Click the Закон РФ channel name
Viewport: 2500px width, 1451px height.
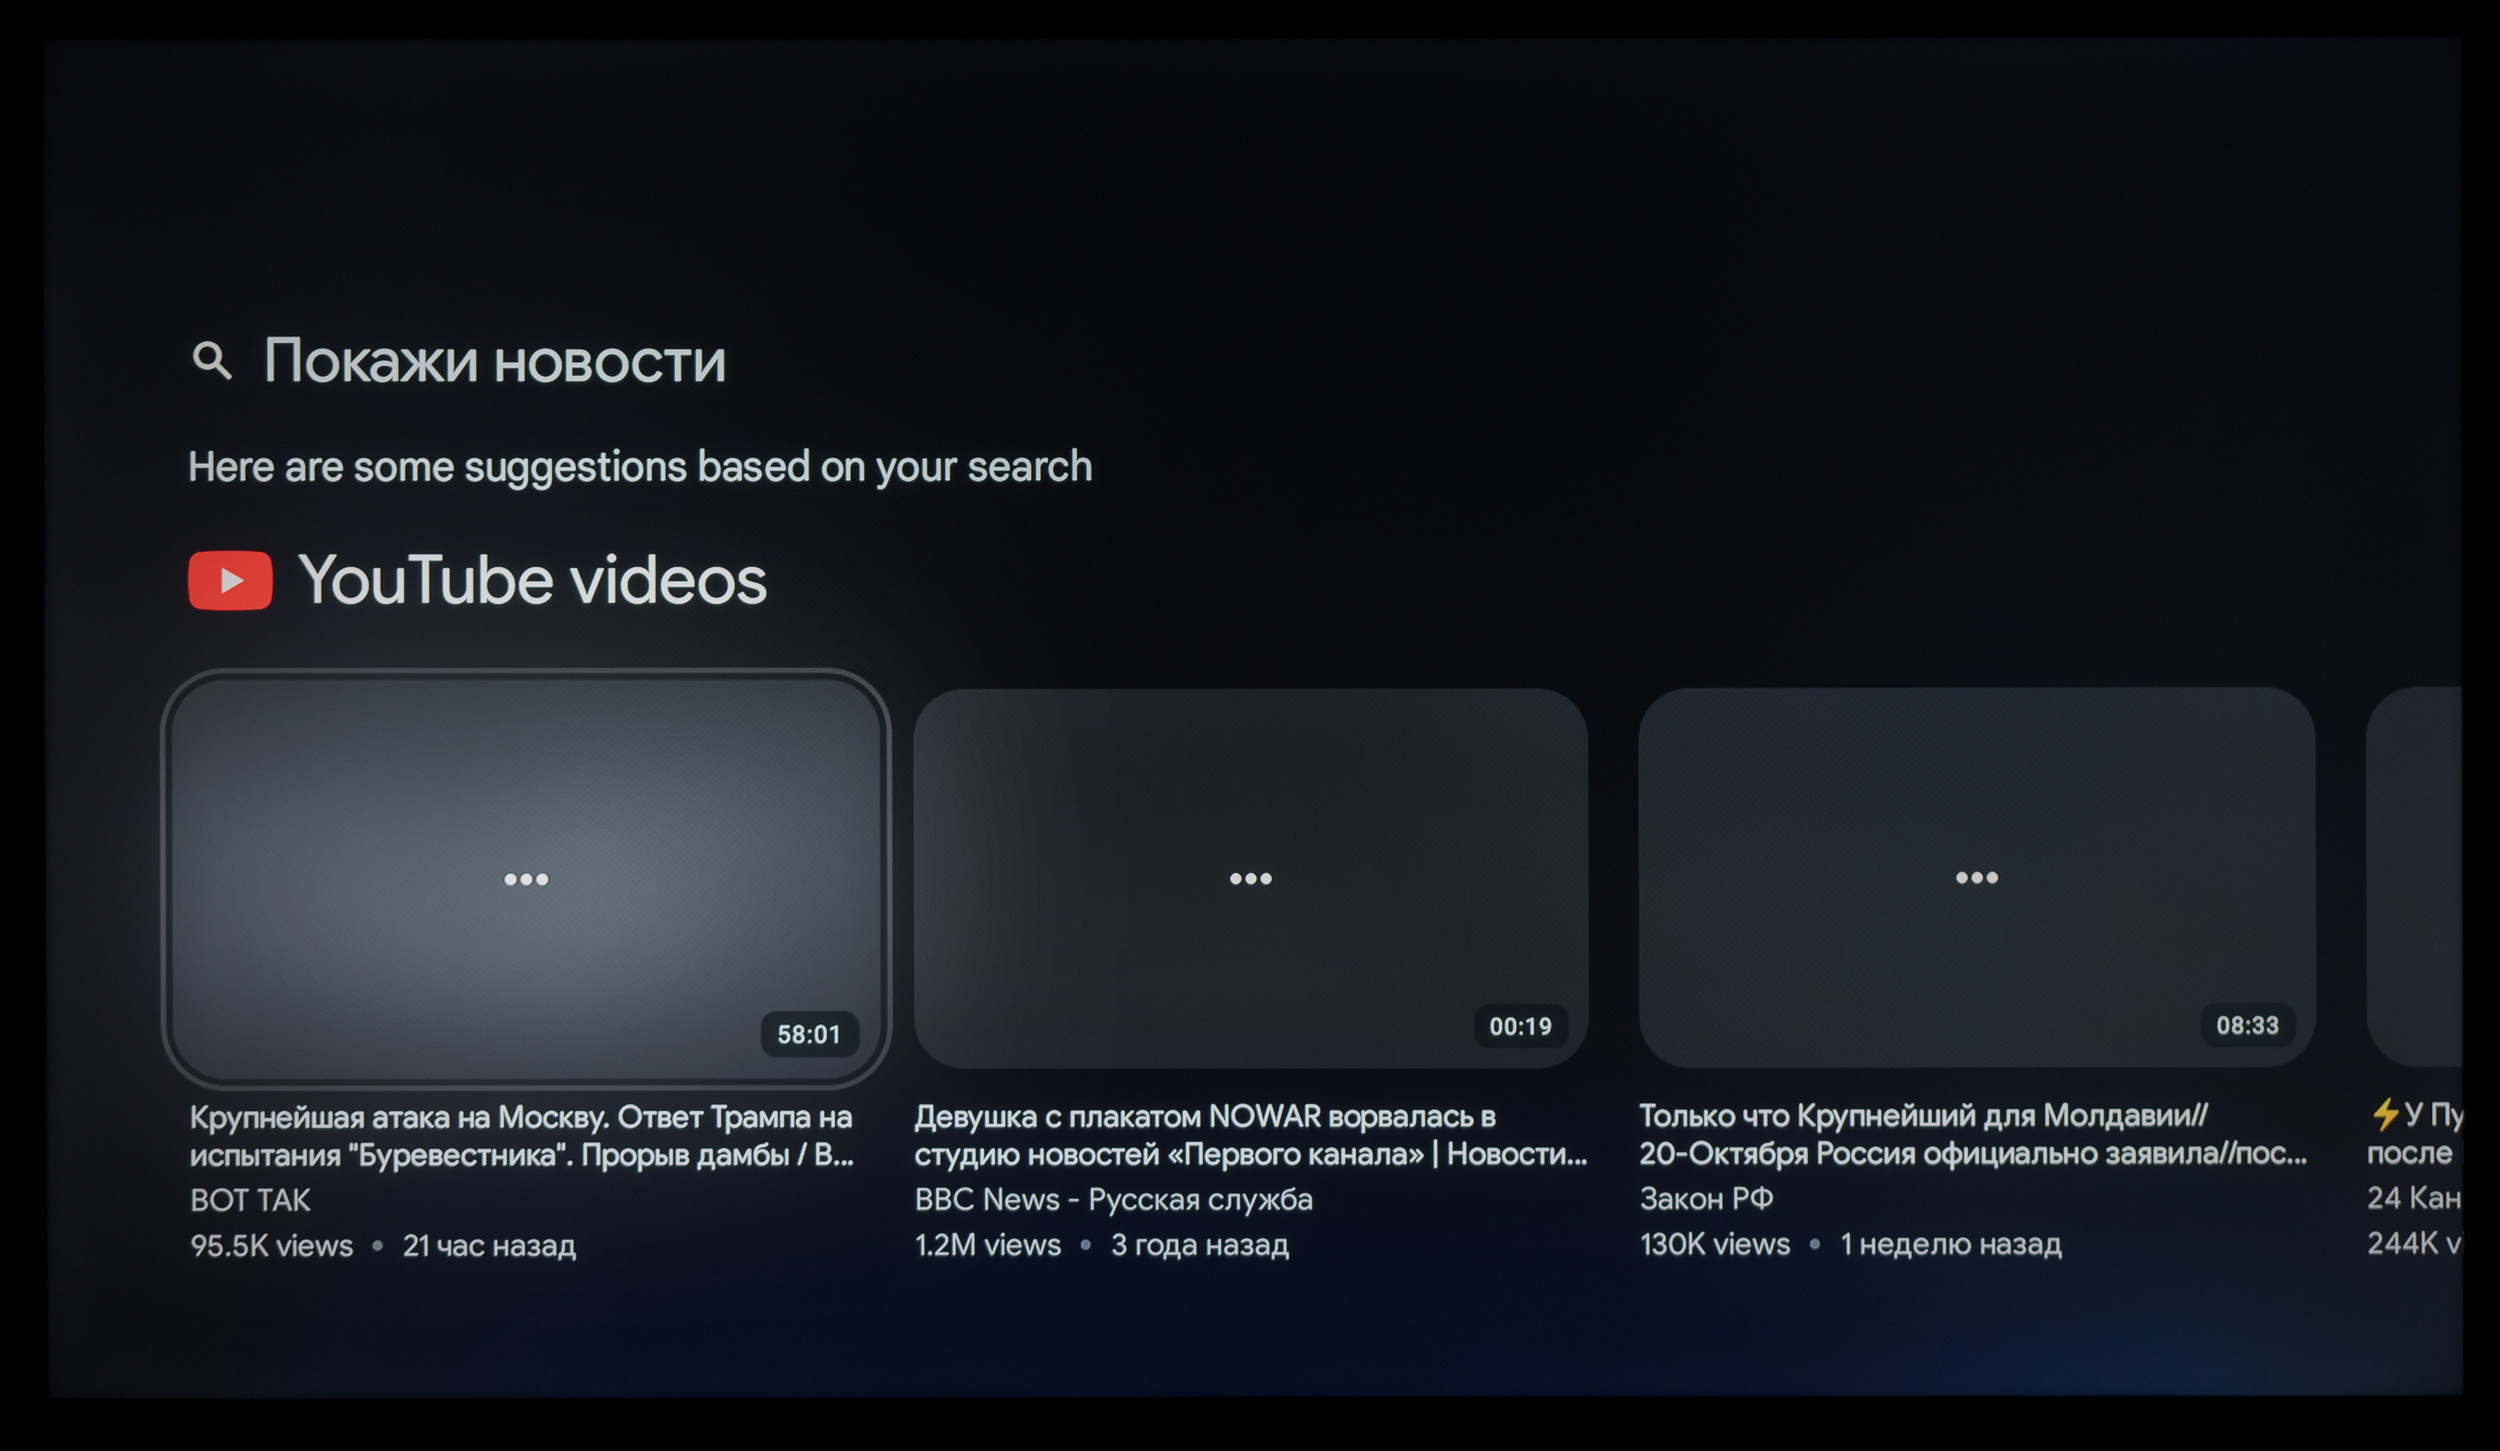coord(1706,1197)
